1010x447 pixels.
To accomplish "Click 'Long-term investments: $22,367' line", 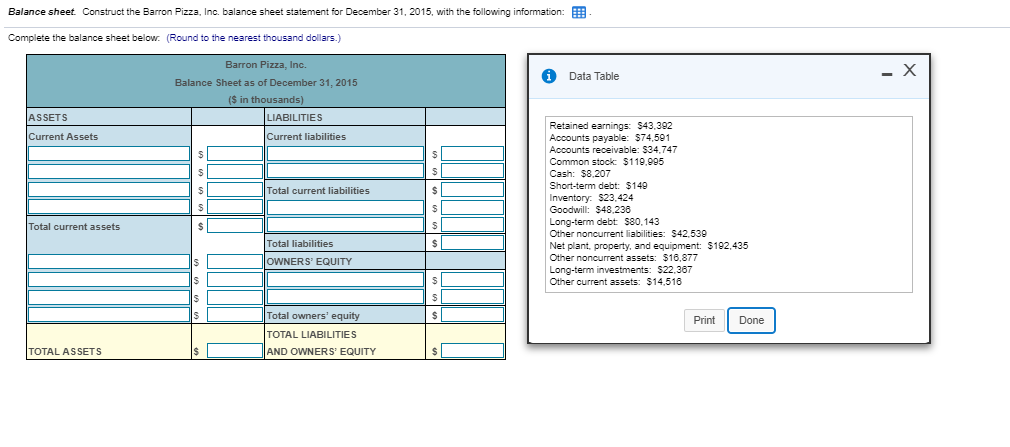I will click(x=621, y=269).
